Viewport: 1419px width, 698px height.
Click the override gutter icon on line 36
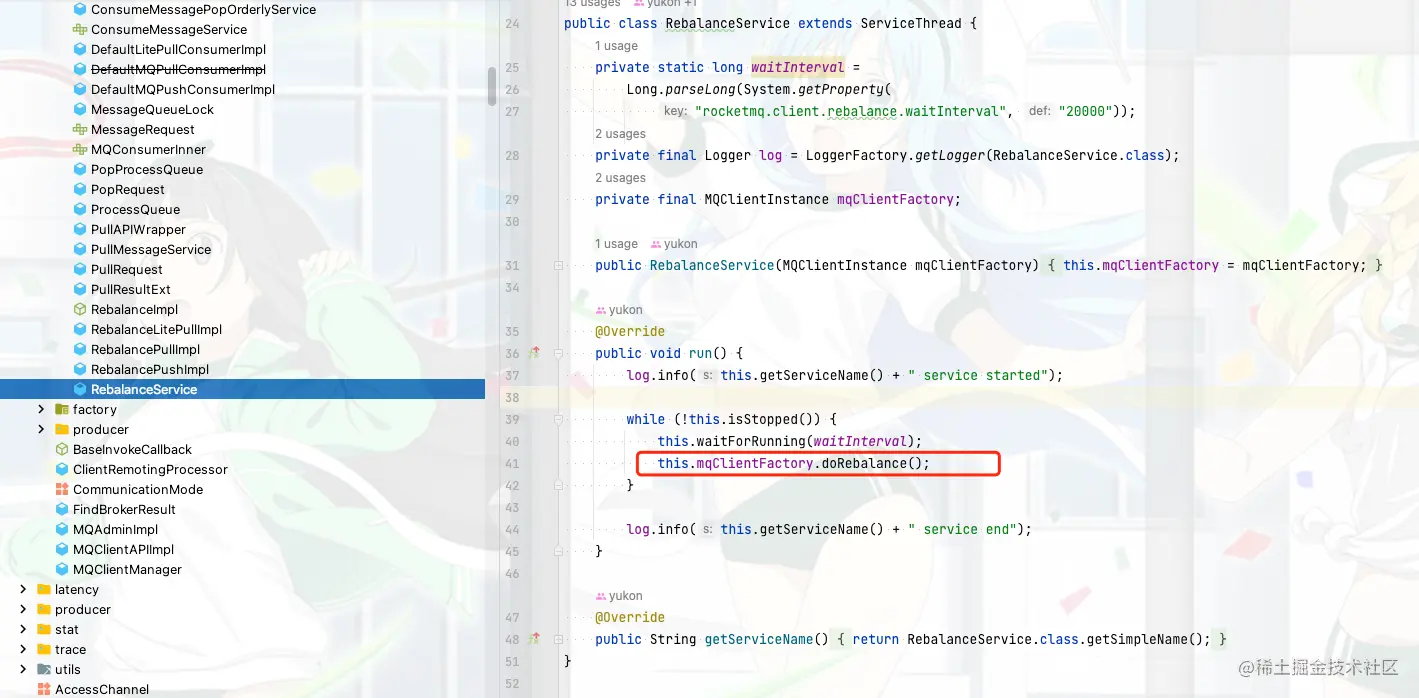534,353
